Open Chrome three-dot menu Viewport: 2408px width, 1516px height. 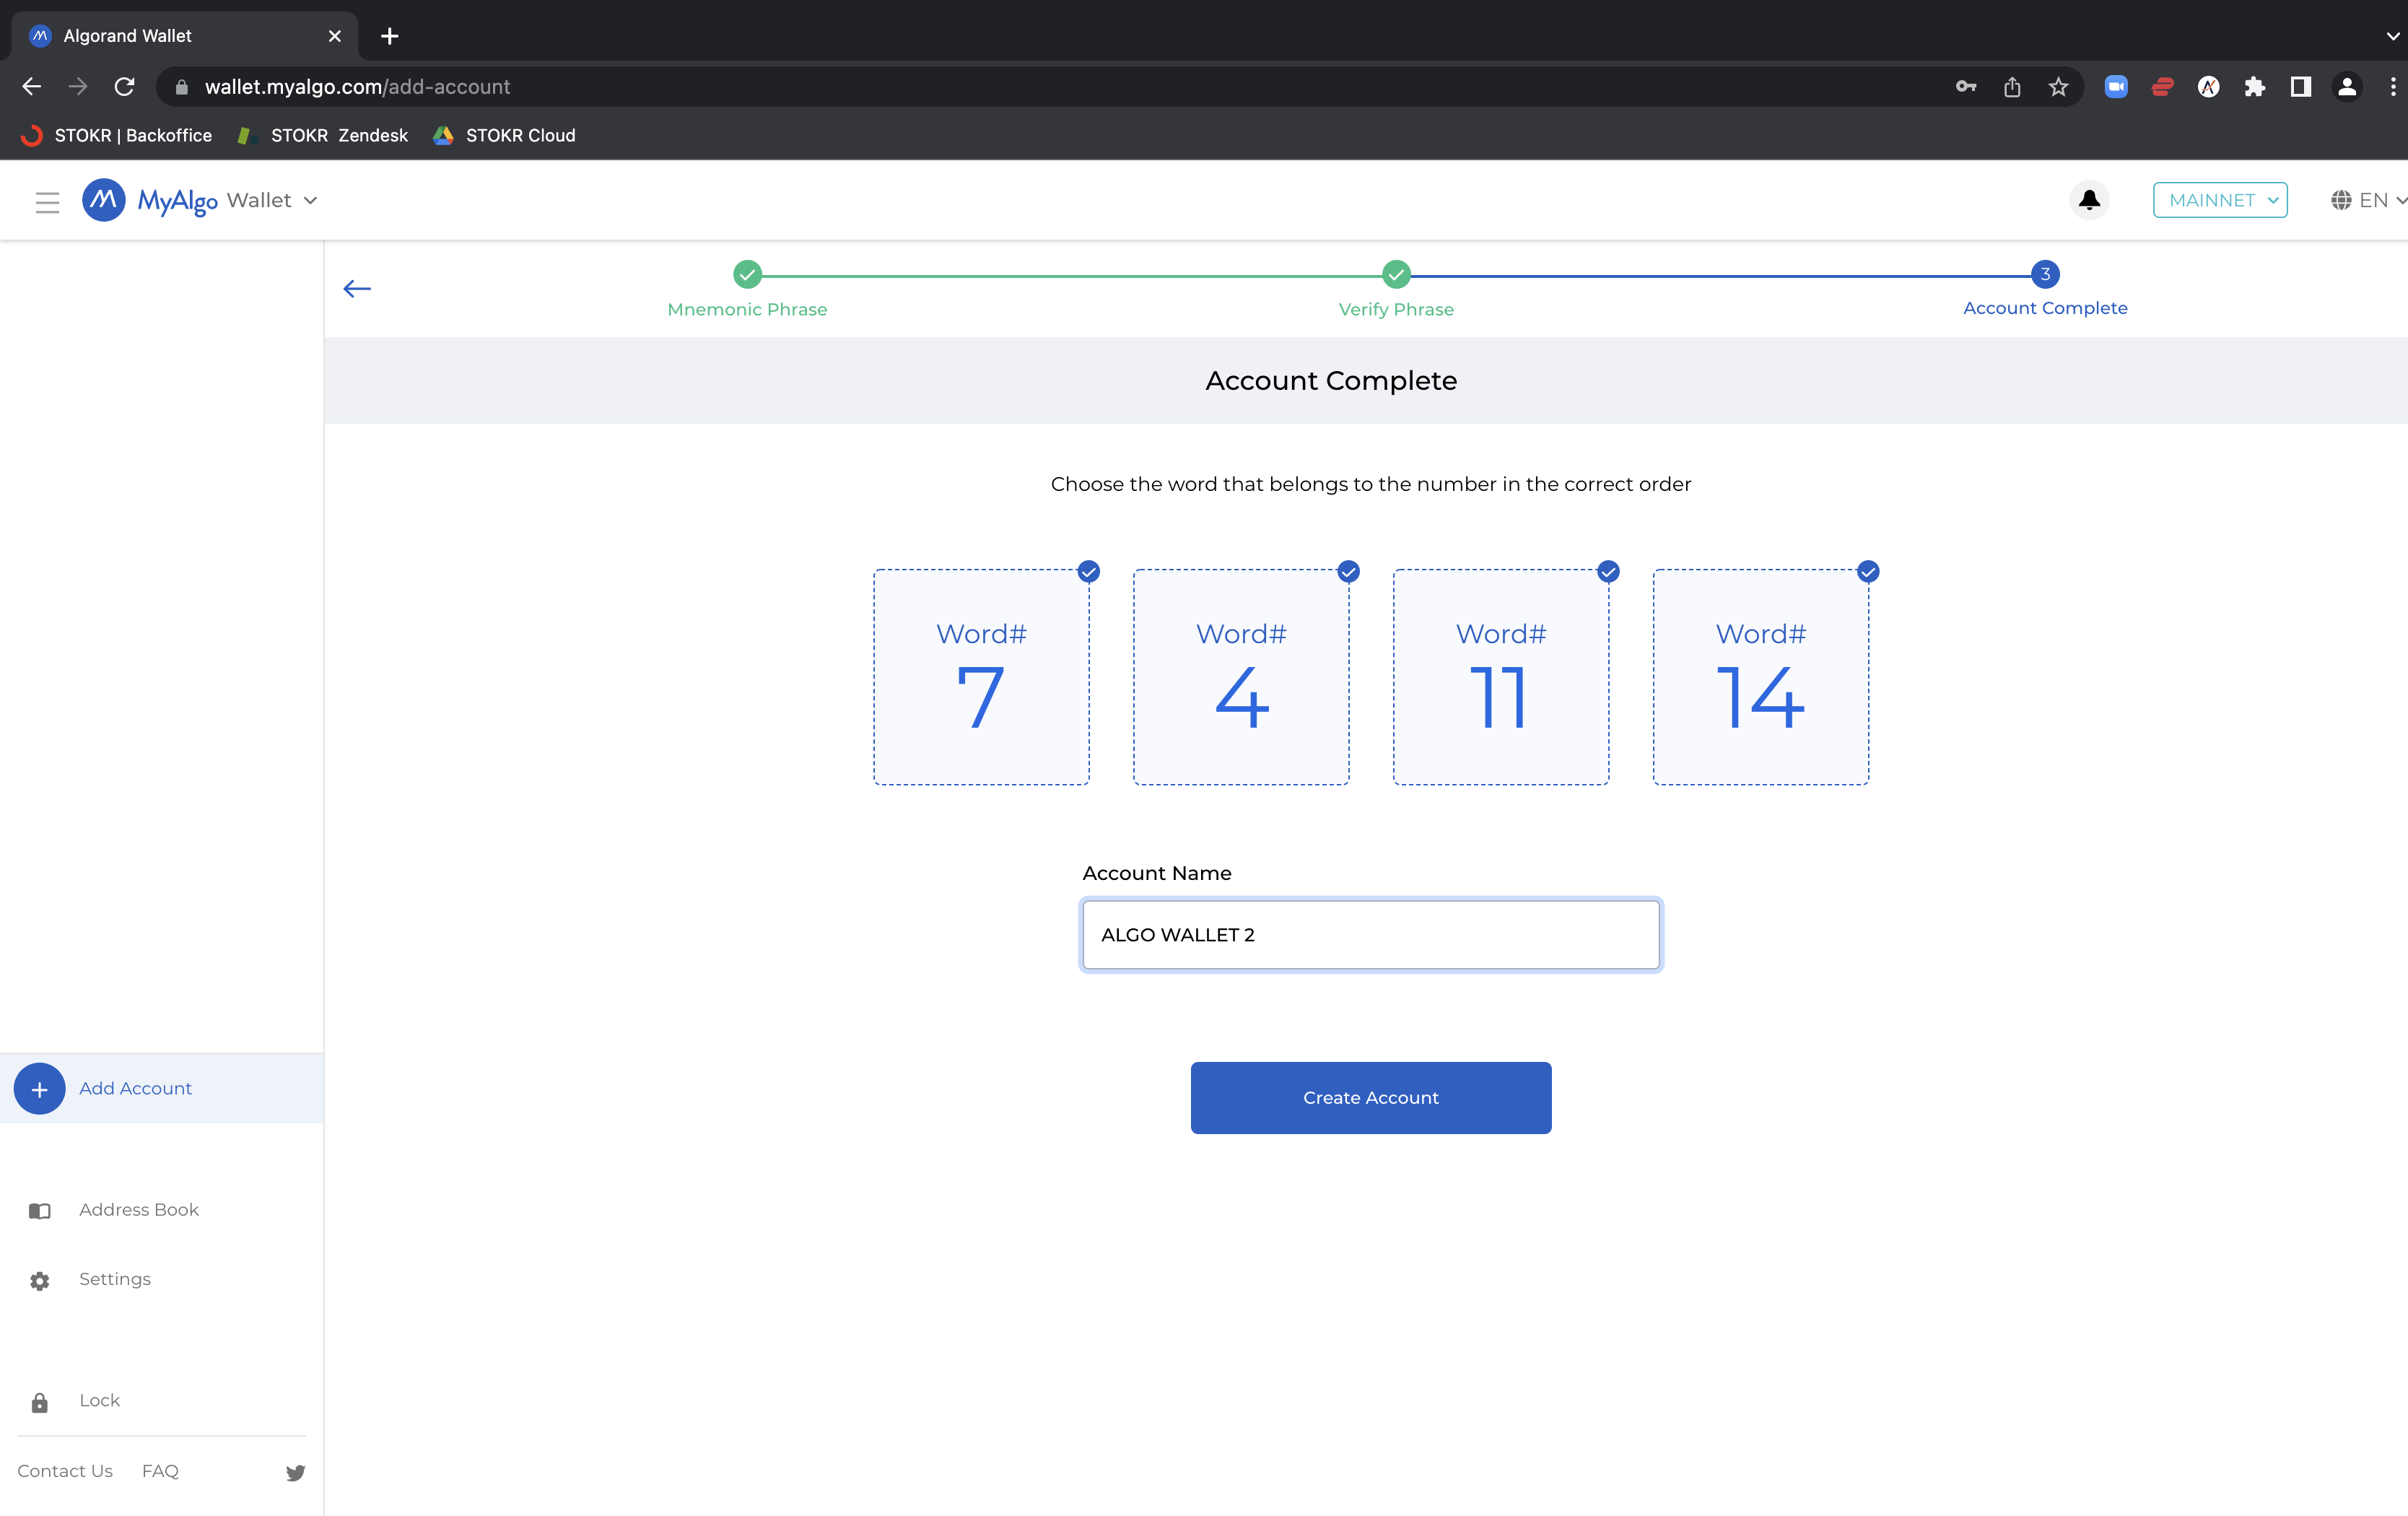point(2392,87)
